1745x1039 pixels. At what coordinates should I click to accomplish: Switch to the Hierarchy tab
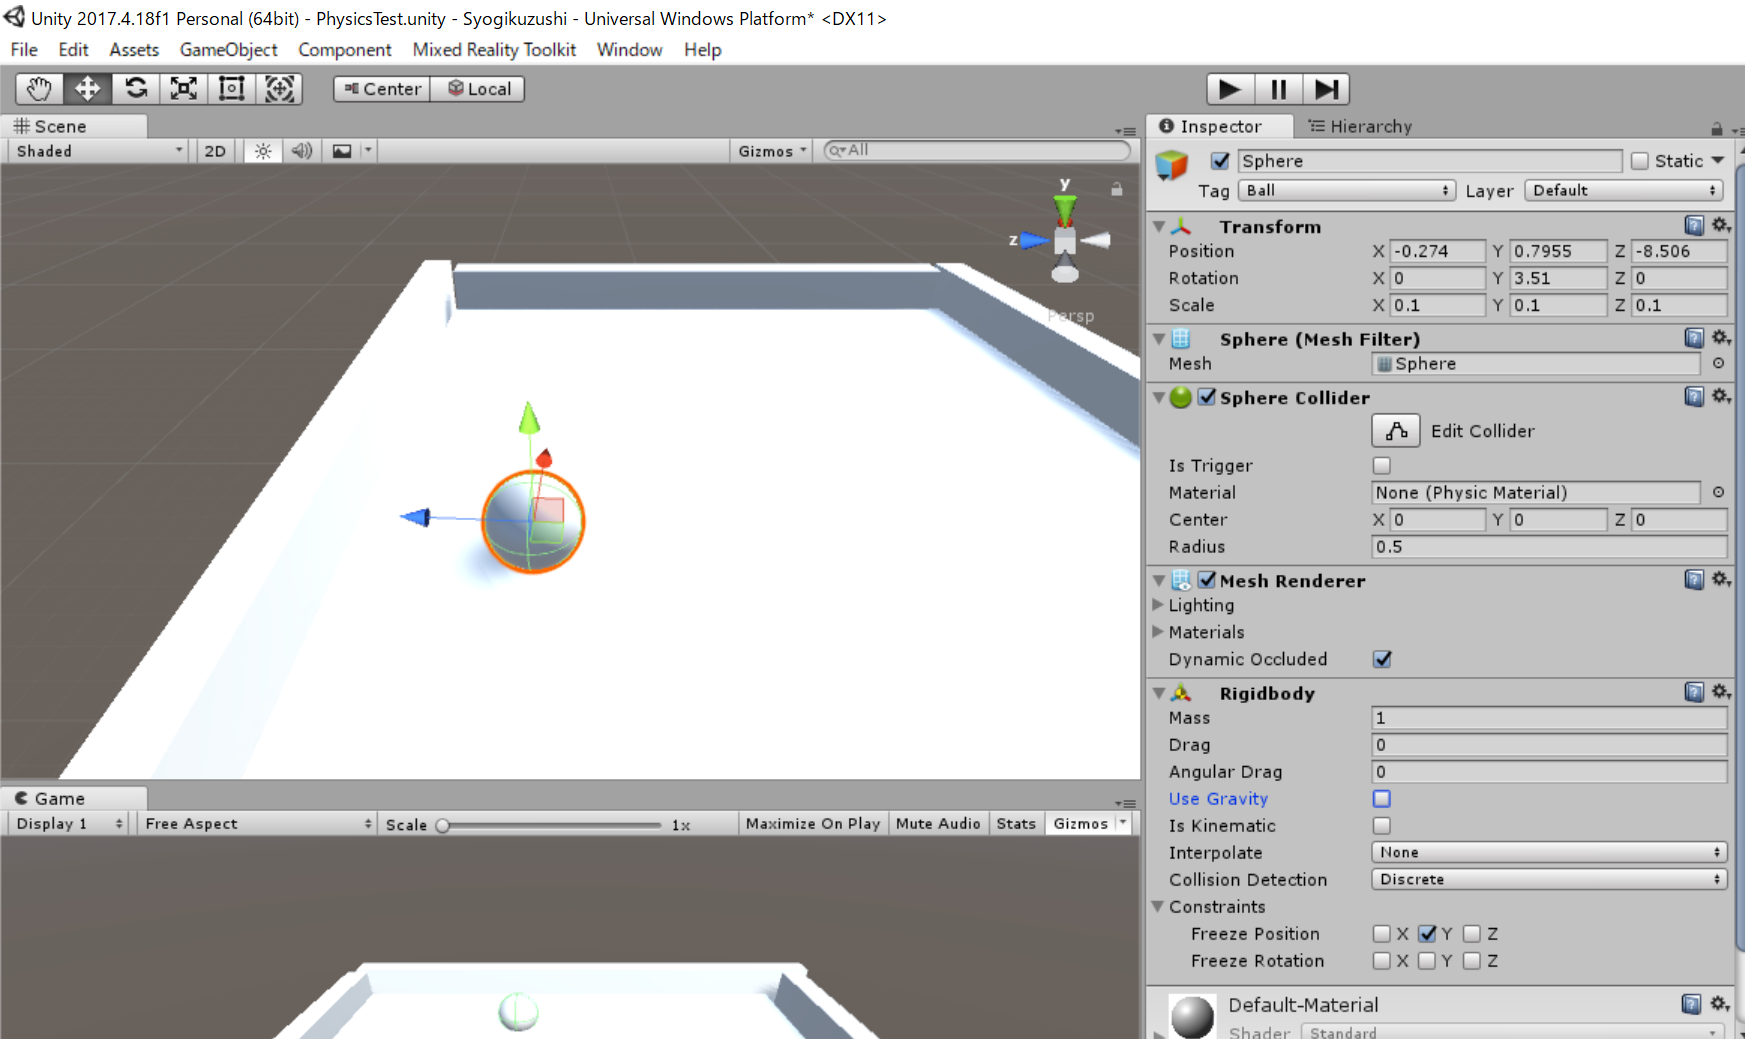pos(1362,126)
